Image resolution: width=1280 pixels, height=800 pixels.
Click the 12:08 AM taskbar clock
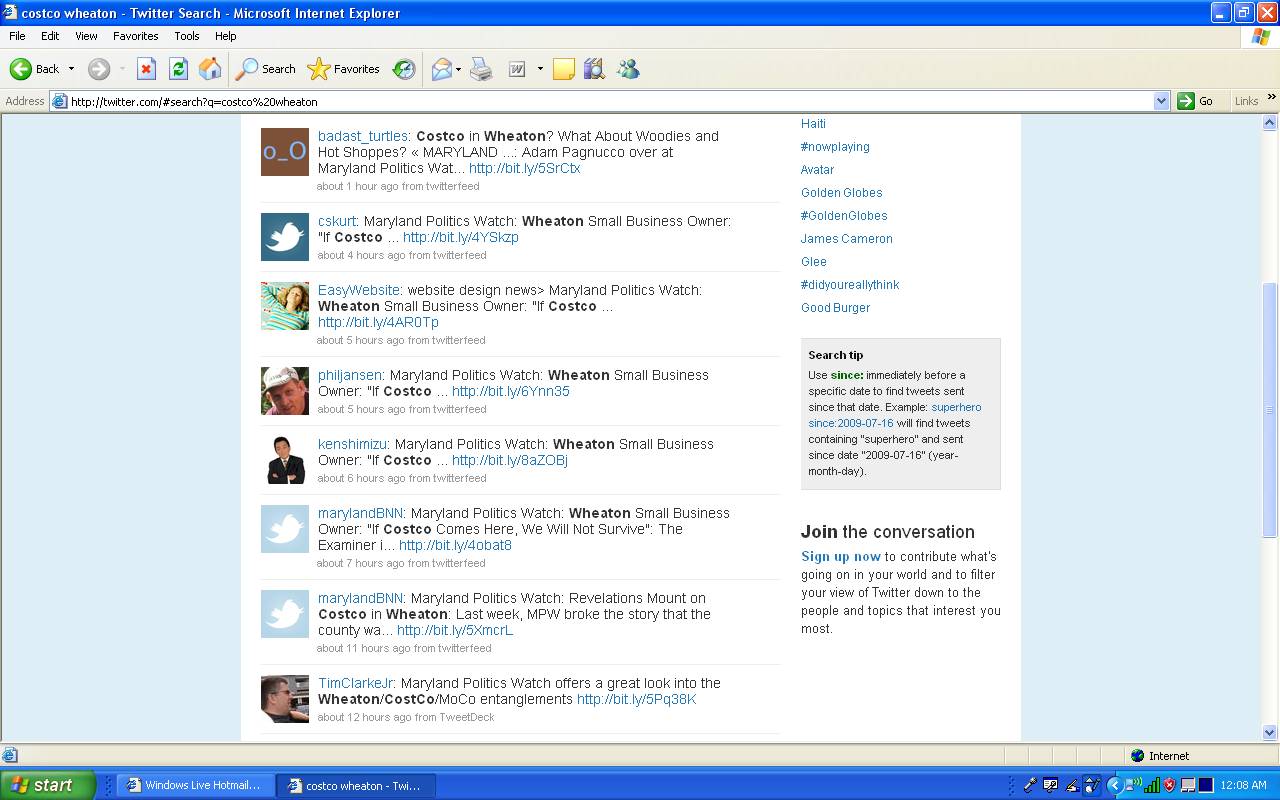click(x=1243, y=785)
